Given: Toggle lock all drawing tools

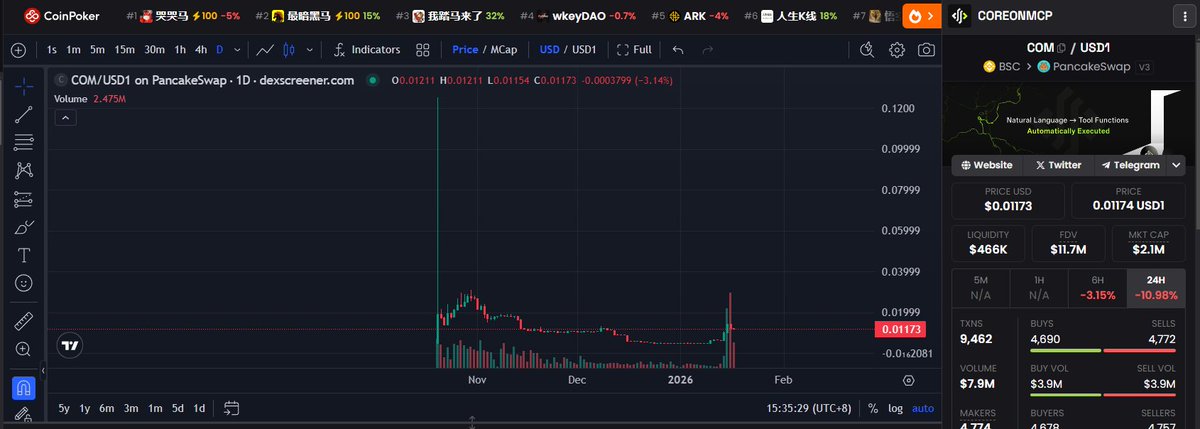Looking at the screenshot, I should pos(23,414).
